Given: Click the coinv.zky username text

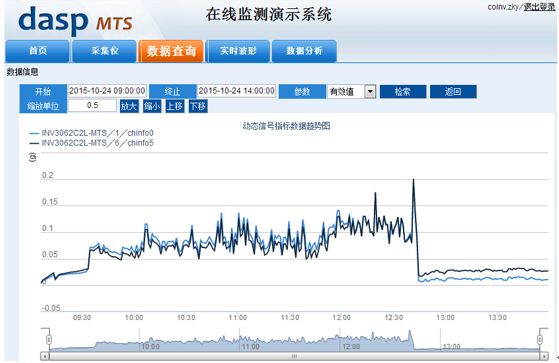Looking at the screenshot, I should coord(504,7).
